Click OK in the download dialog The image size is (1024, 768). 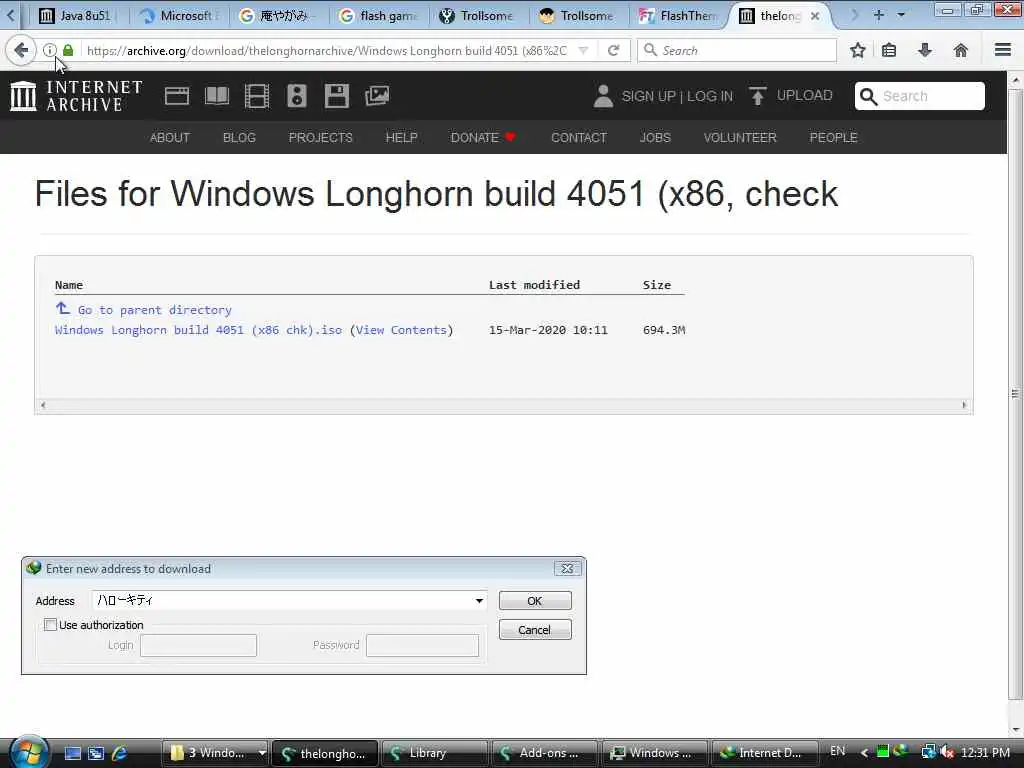[x=535, y=601]
